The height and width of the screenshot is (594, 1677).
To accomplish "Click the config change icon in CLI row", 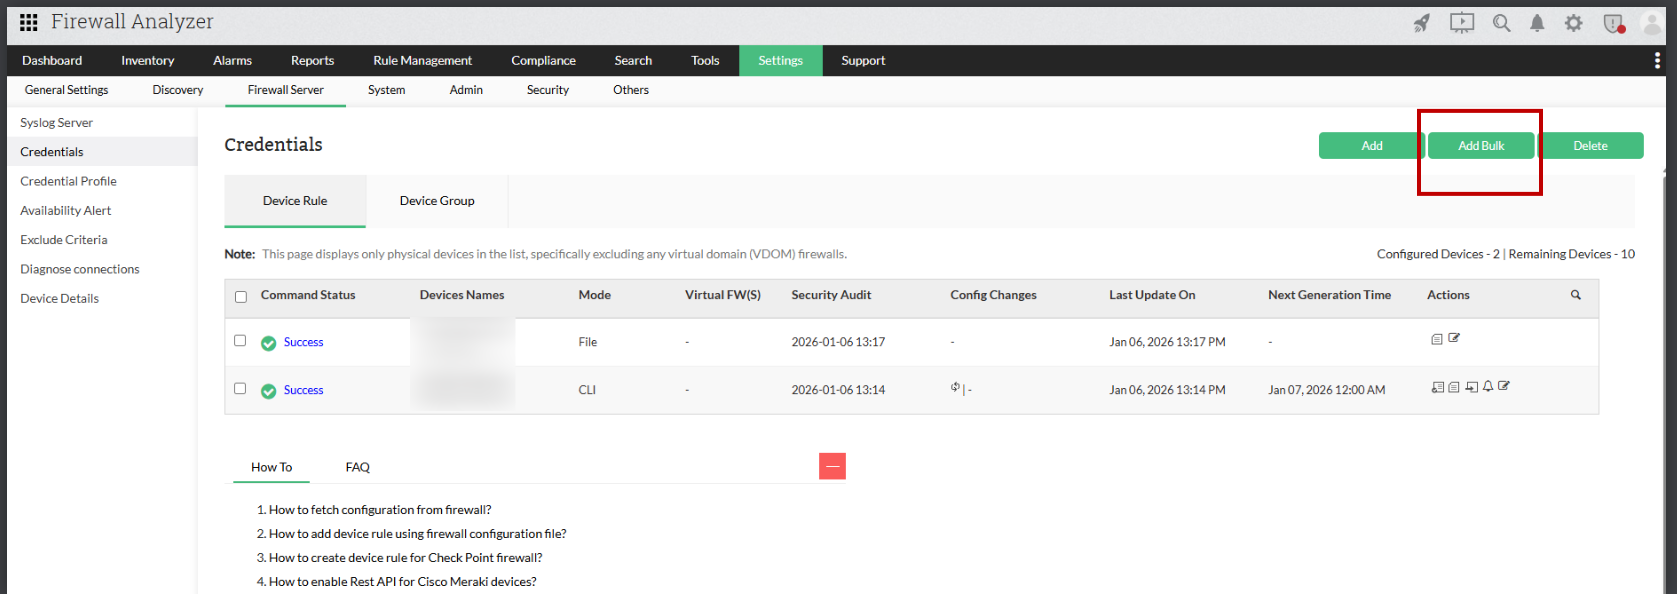I will tap(955, 387).
